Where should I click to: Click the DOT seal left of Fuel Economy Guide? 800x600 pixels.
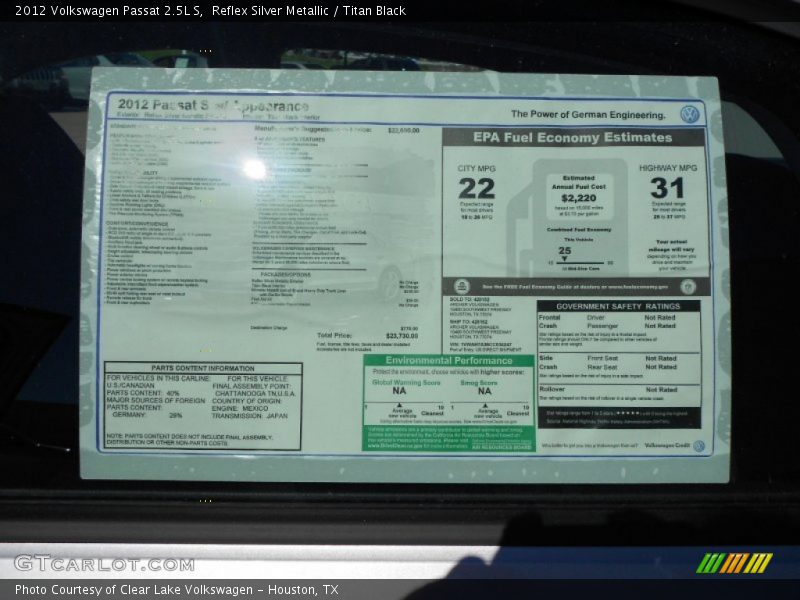pyautogui.click(x=462, y=287)
